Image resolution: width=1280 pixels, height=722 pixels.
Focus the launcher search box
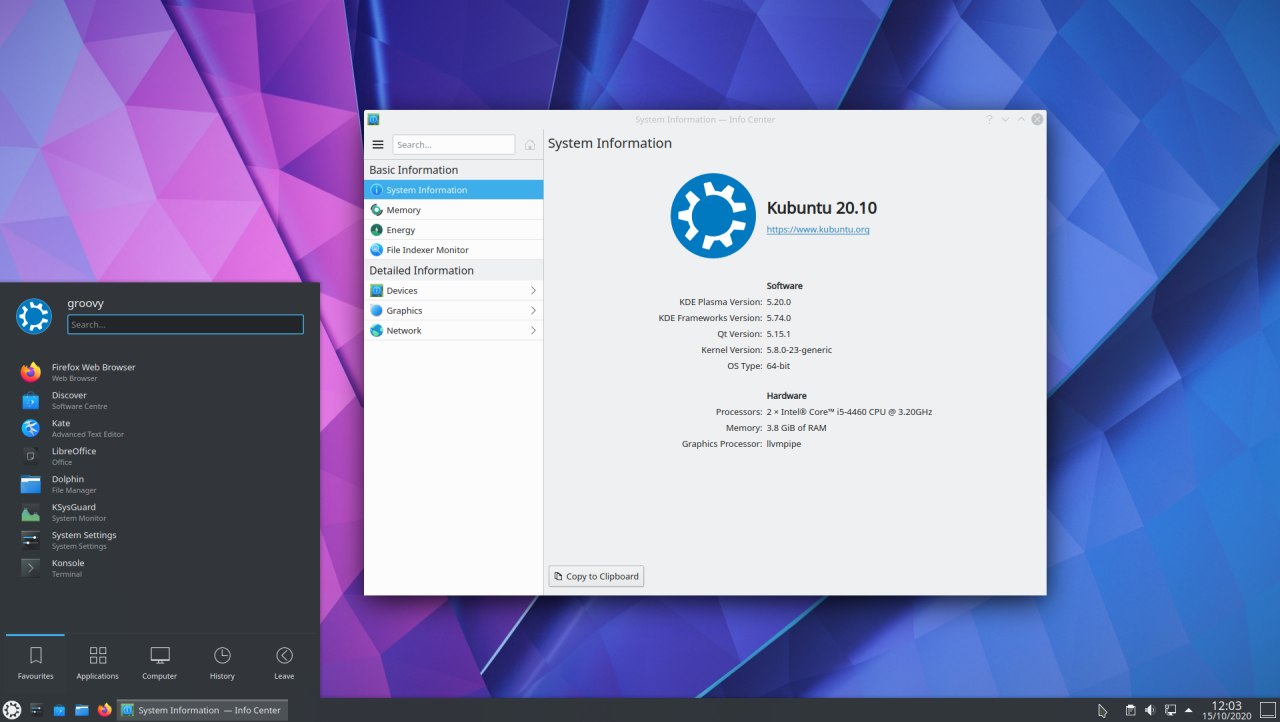[x=185, y=324]
